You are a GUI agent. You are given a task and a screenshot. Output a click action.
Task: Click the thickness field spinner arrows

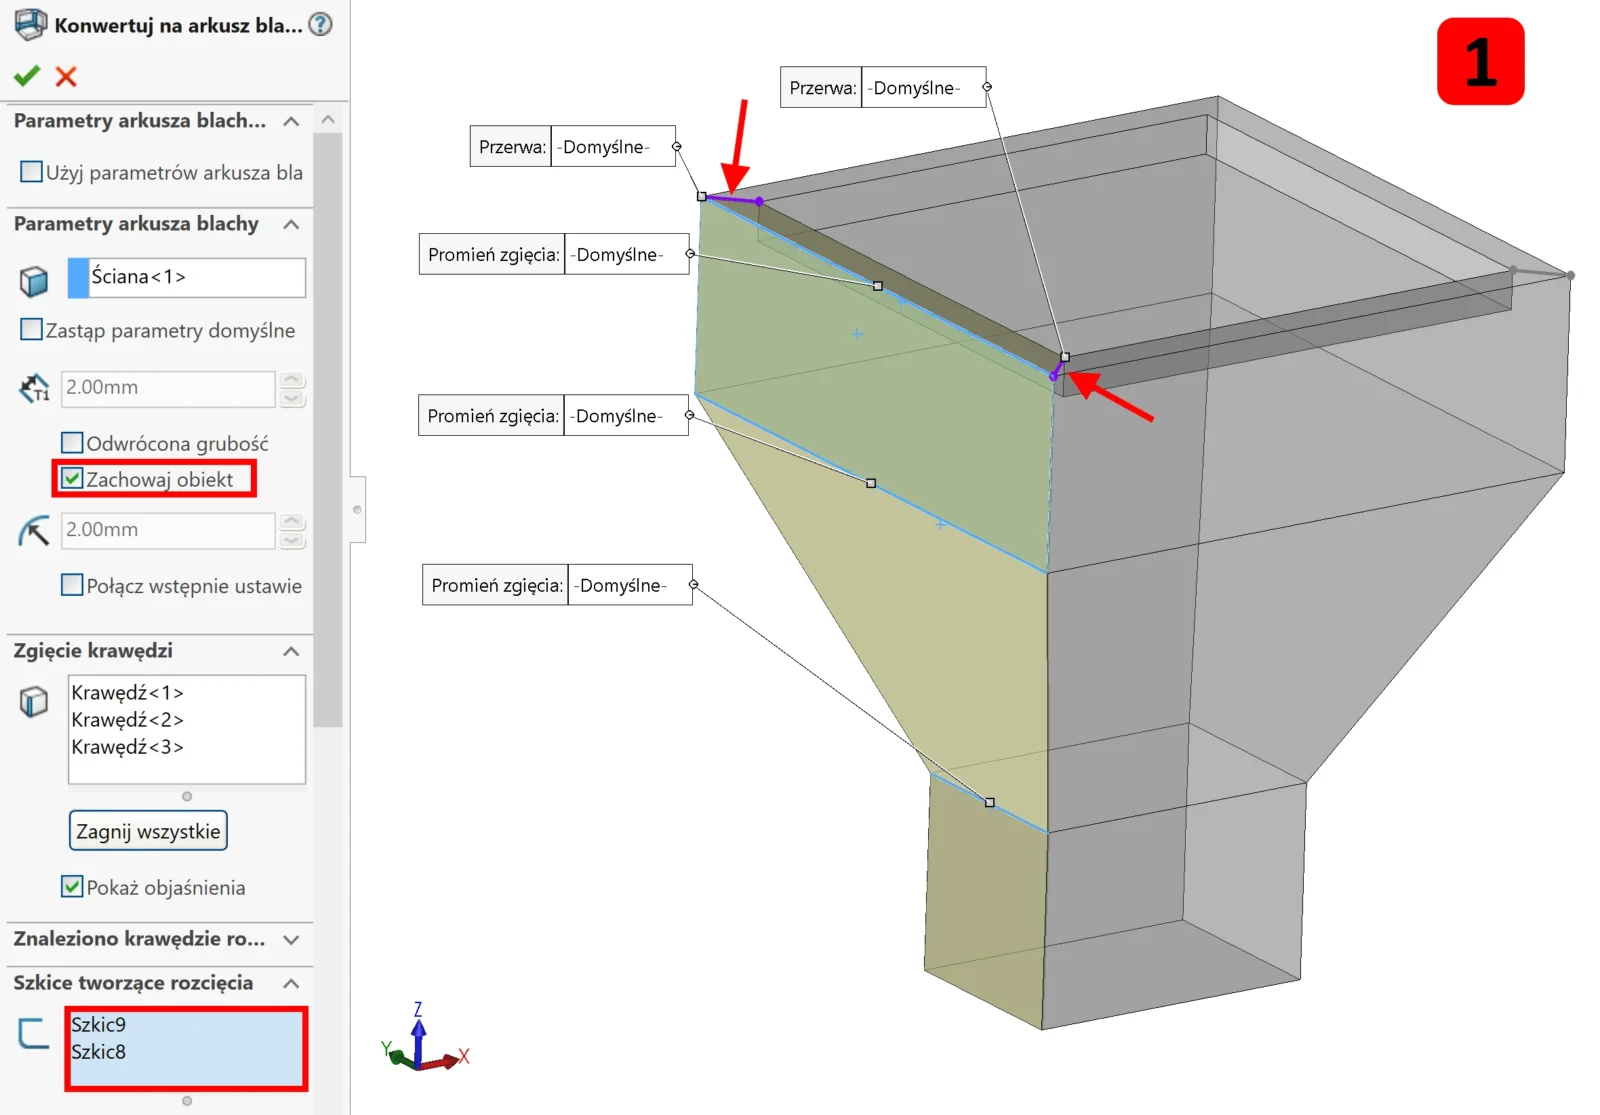(x=292, y=388)
